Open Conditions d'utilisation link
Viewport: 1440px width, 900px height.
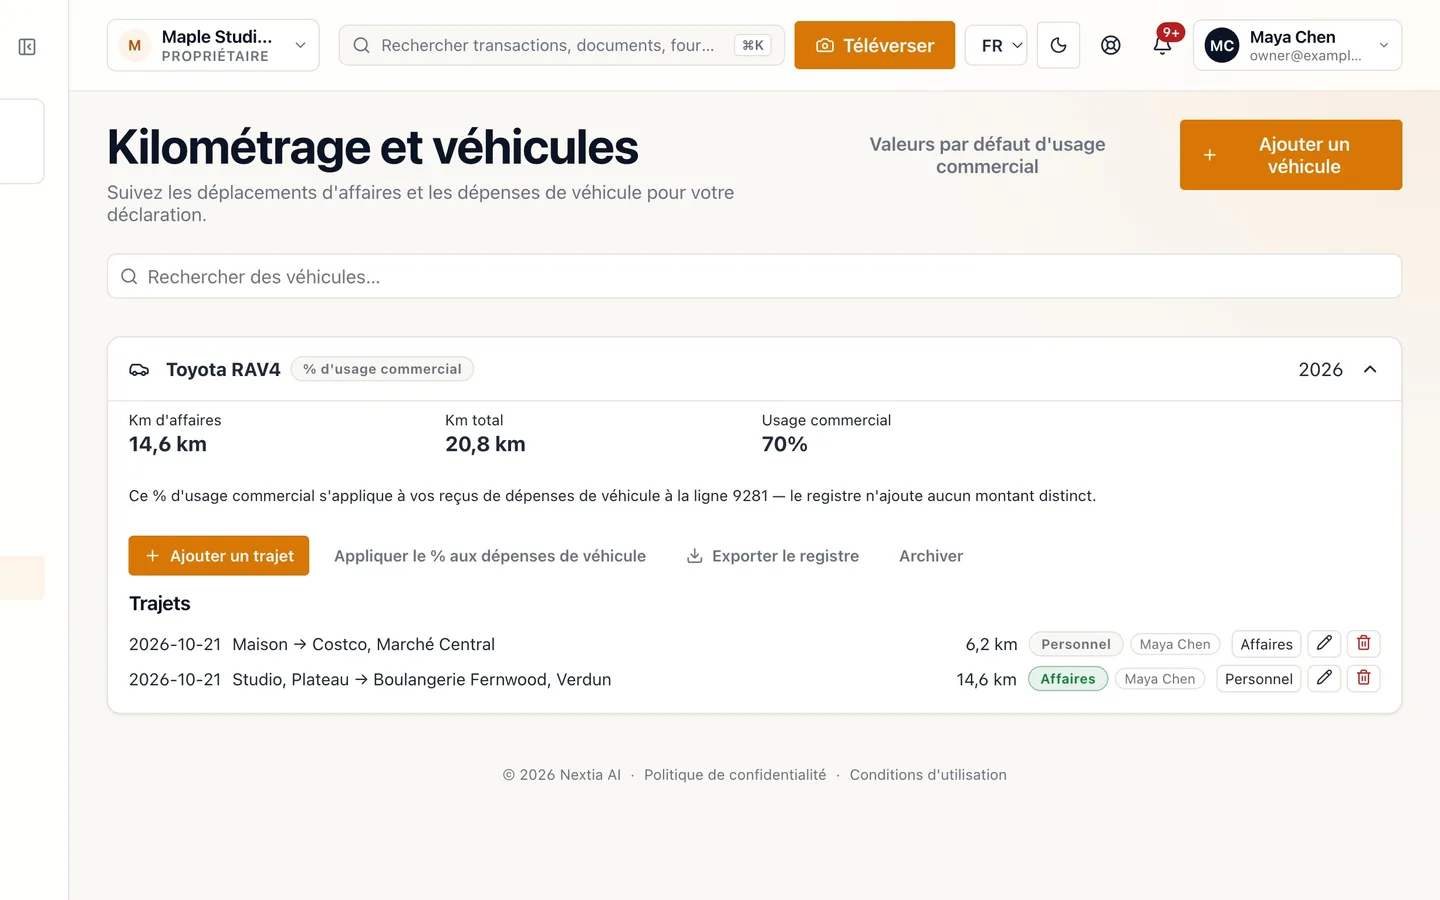pyautogui.click(x=928, y=775)
